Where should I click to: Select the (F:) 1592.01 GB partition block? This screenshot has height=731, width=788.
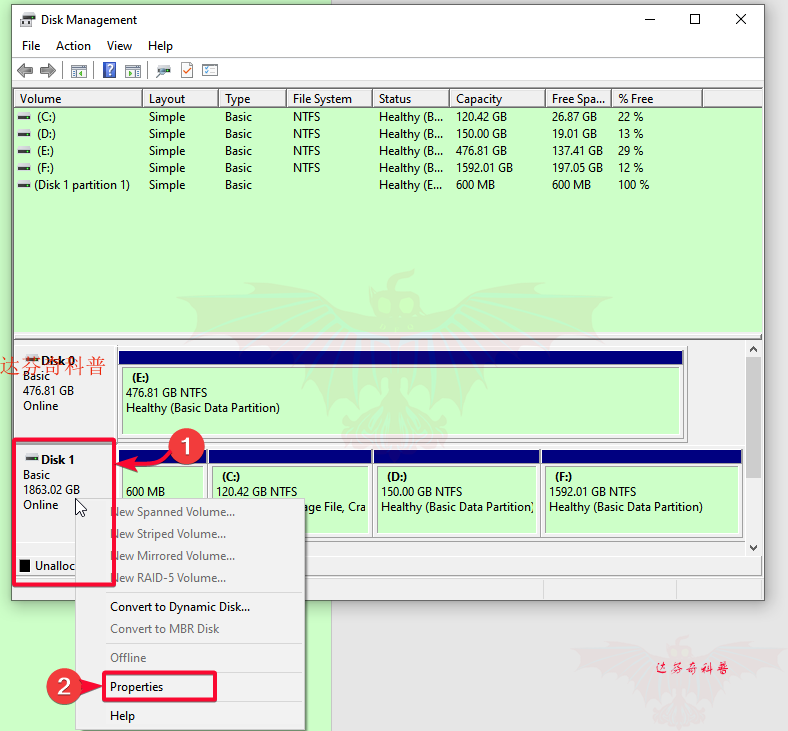640,499
